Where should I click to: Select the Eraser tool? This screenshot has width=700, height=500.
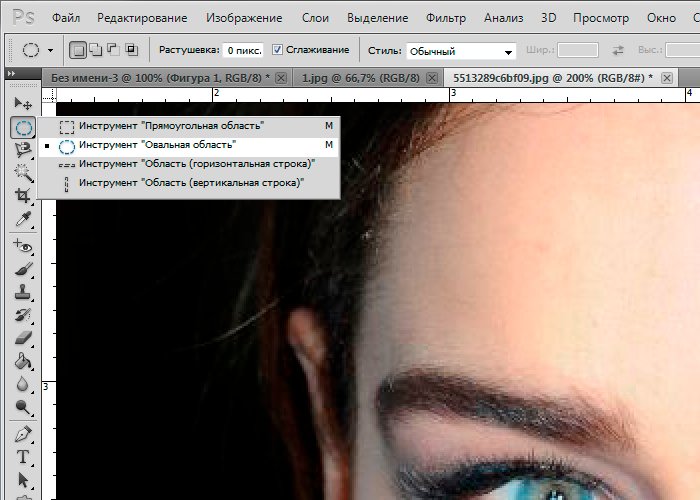point(23,338)
